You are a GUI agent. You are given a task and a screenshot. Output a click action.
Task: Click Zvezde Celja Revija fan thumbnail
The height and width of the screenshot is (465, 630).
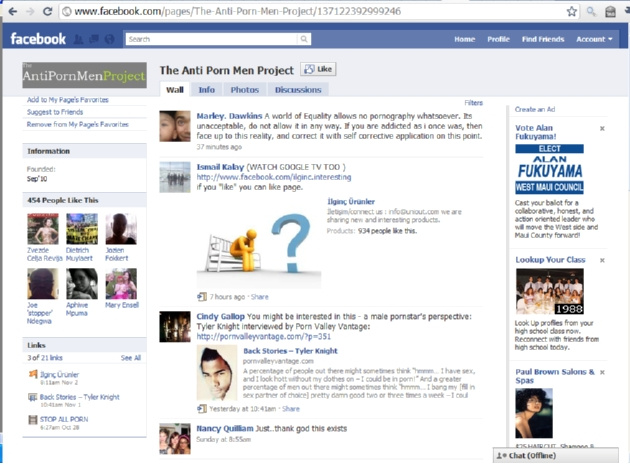43,229
